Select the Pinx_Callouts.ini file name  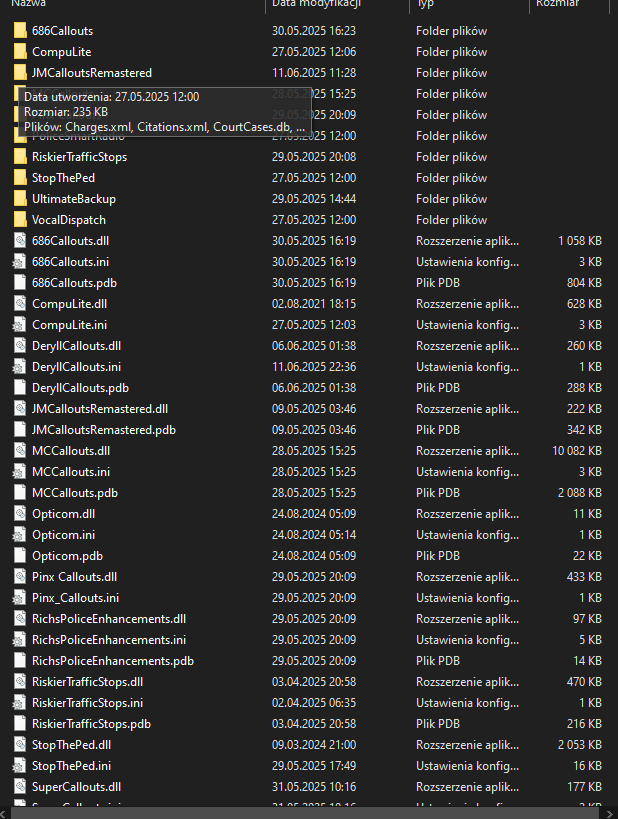pos(75,598)
